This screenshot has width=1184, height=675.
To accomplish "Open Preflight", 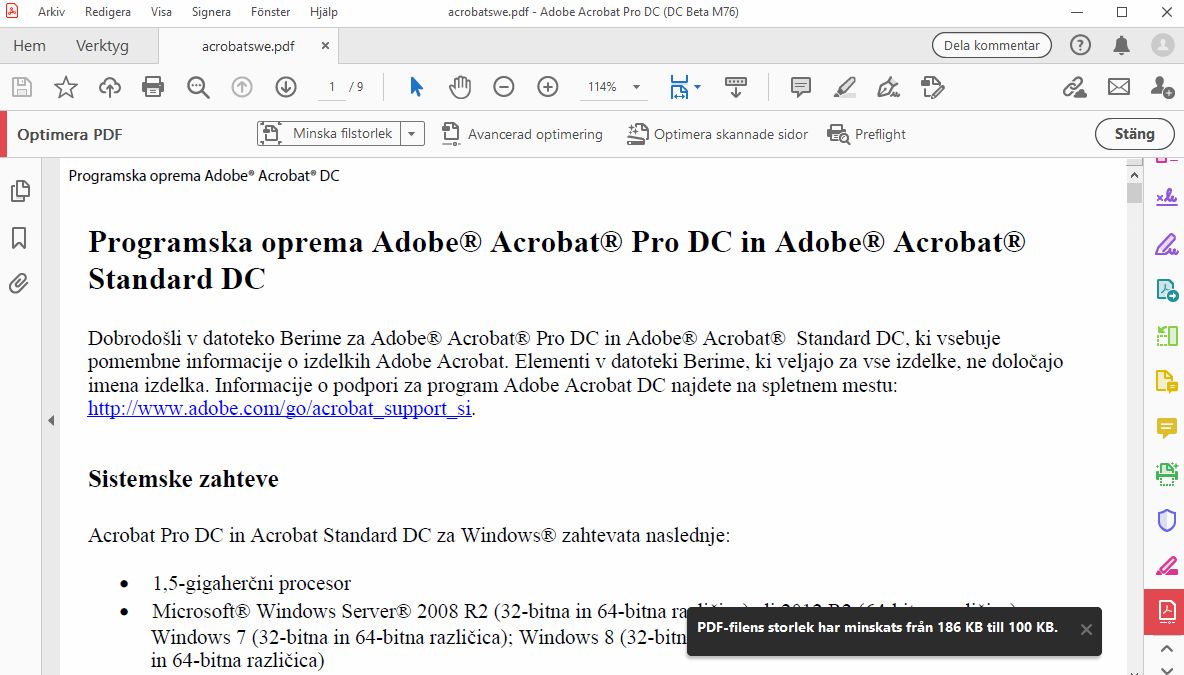I will coord(866,134).
